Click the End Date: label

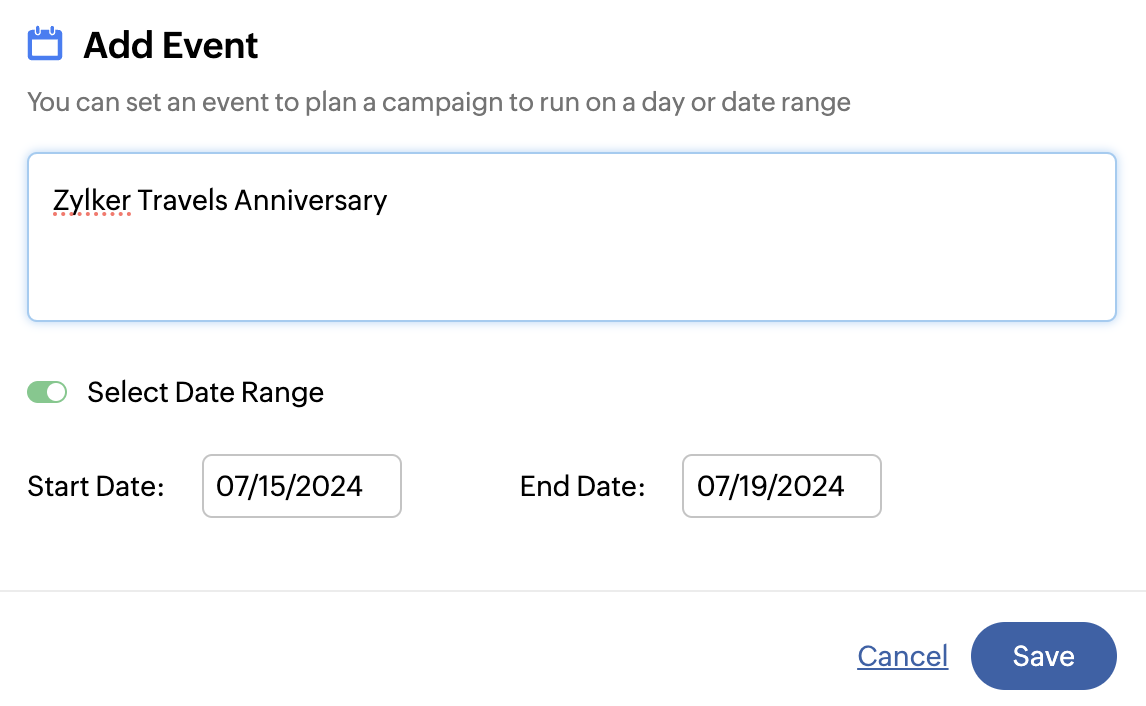point(582,486)
